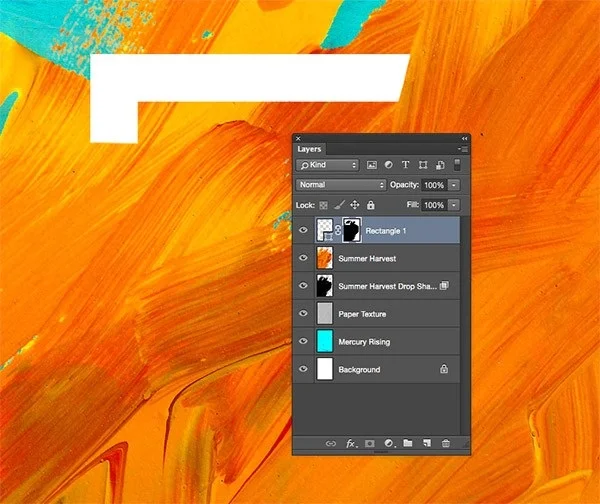Open the Layers panel options menu
Screen dimensions: 600x504
pyautogui.click(x=463, y=149)
